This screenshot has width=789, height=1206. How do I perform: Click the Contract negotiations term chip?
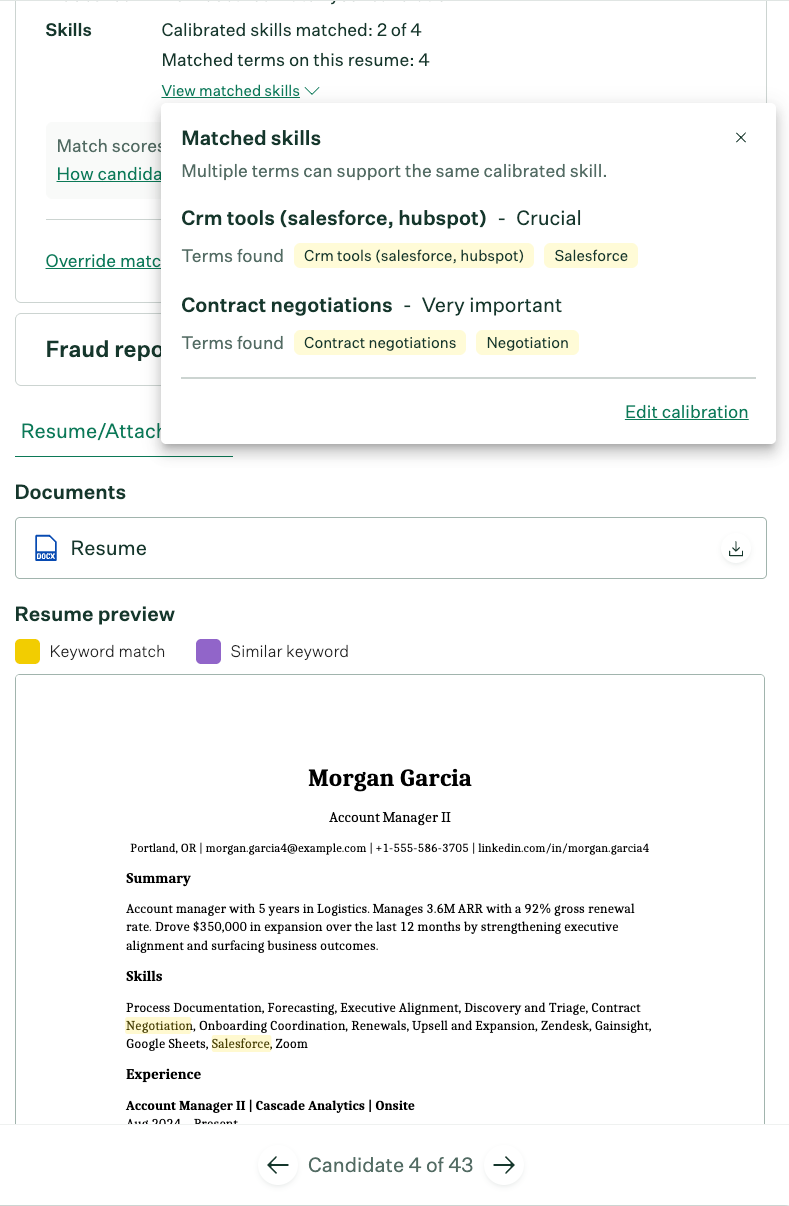[x=380, y=342]
